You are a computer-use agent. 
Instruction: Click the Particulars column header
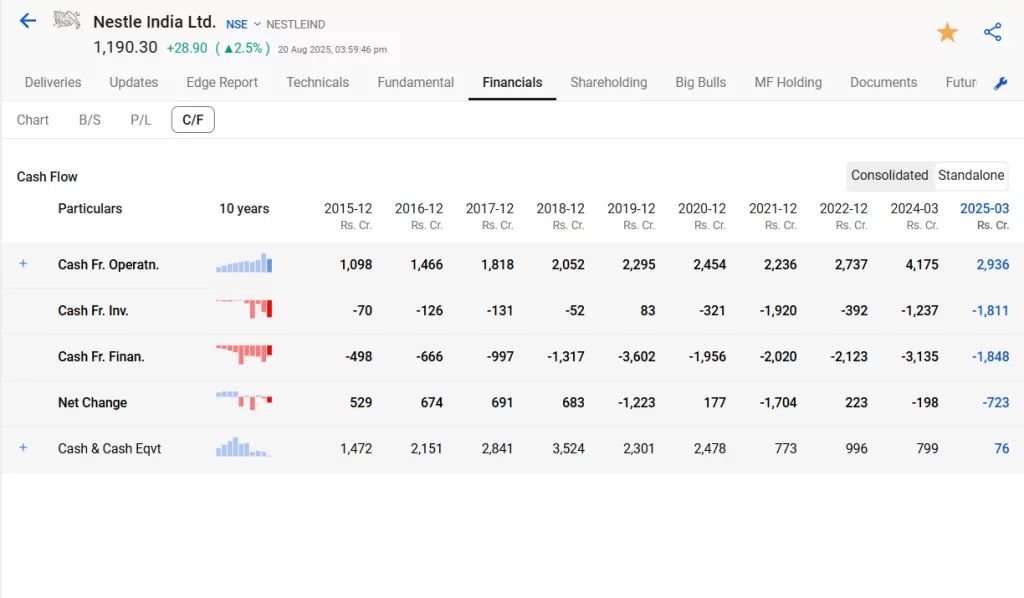point(90,208)
